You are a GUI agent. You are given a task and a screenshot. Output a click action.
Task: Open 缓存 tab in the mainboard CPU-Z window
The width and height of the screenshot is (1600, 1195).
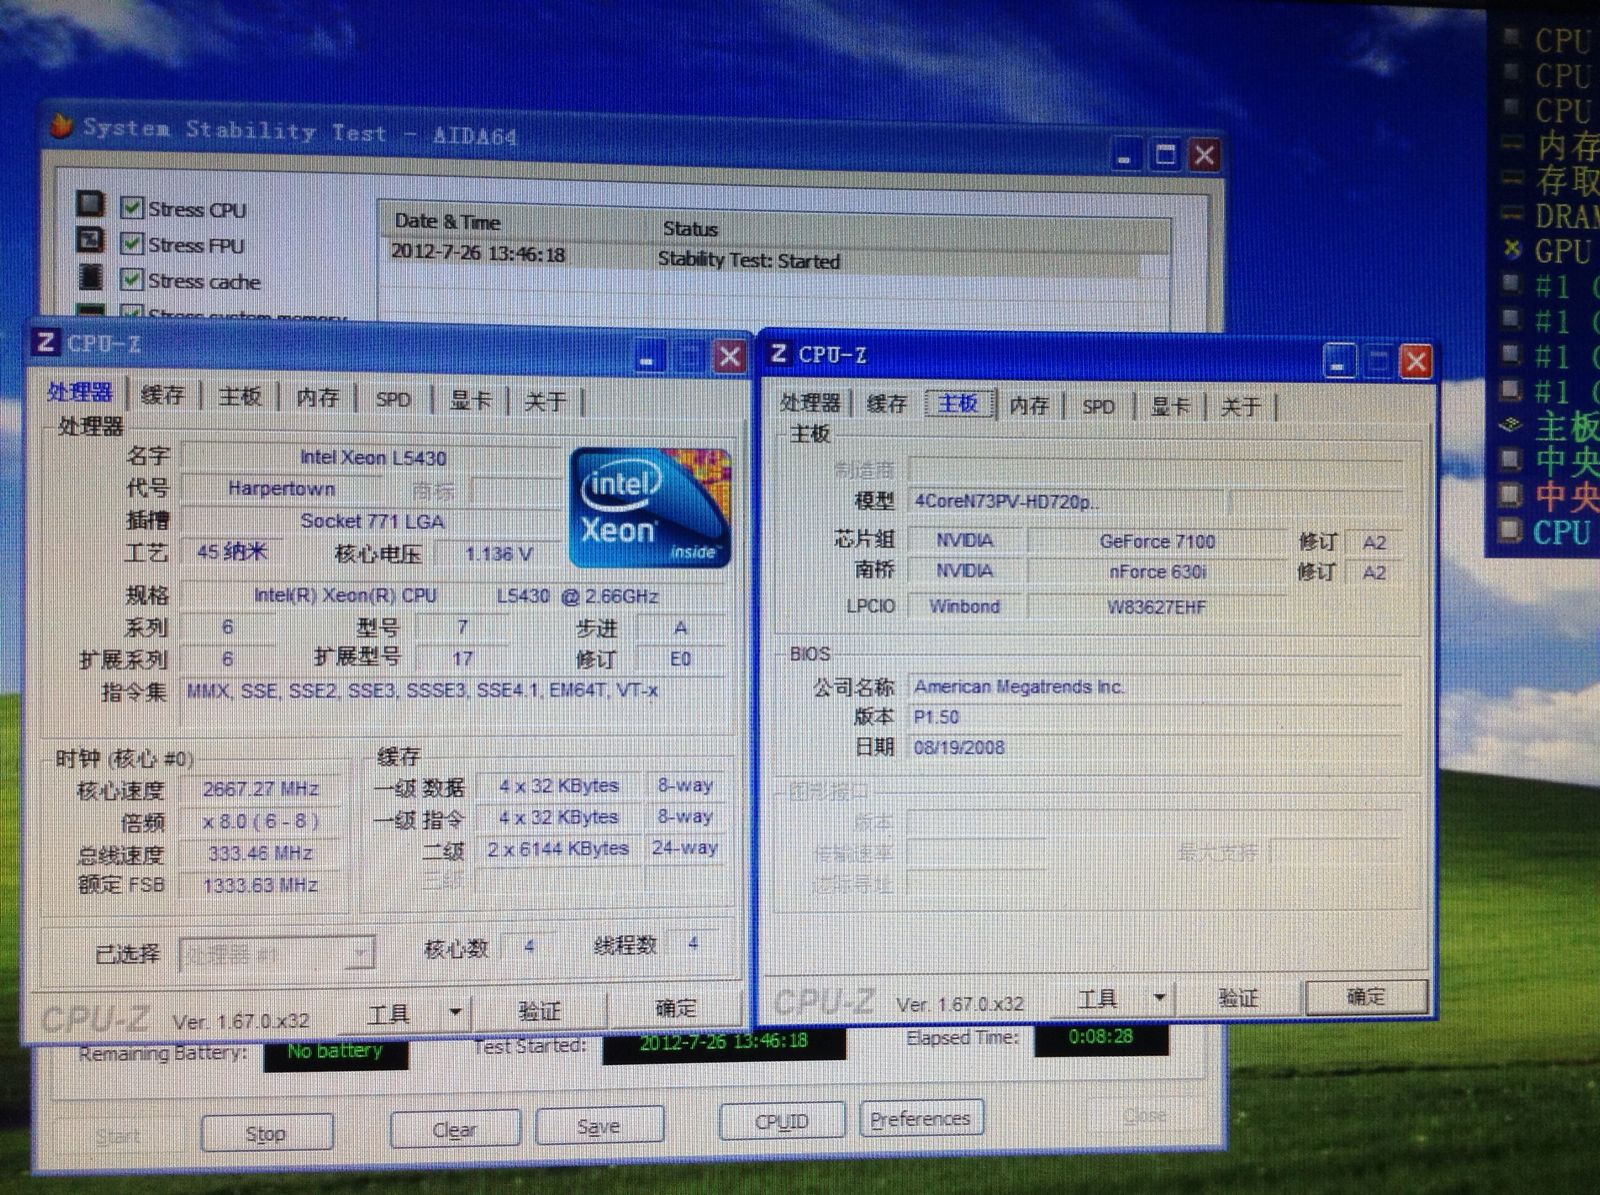coord(887,404)
